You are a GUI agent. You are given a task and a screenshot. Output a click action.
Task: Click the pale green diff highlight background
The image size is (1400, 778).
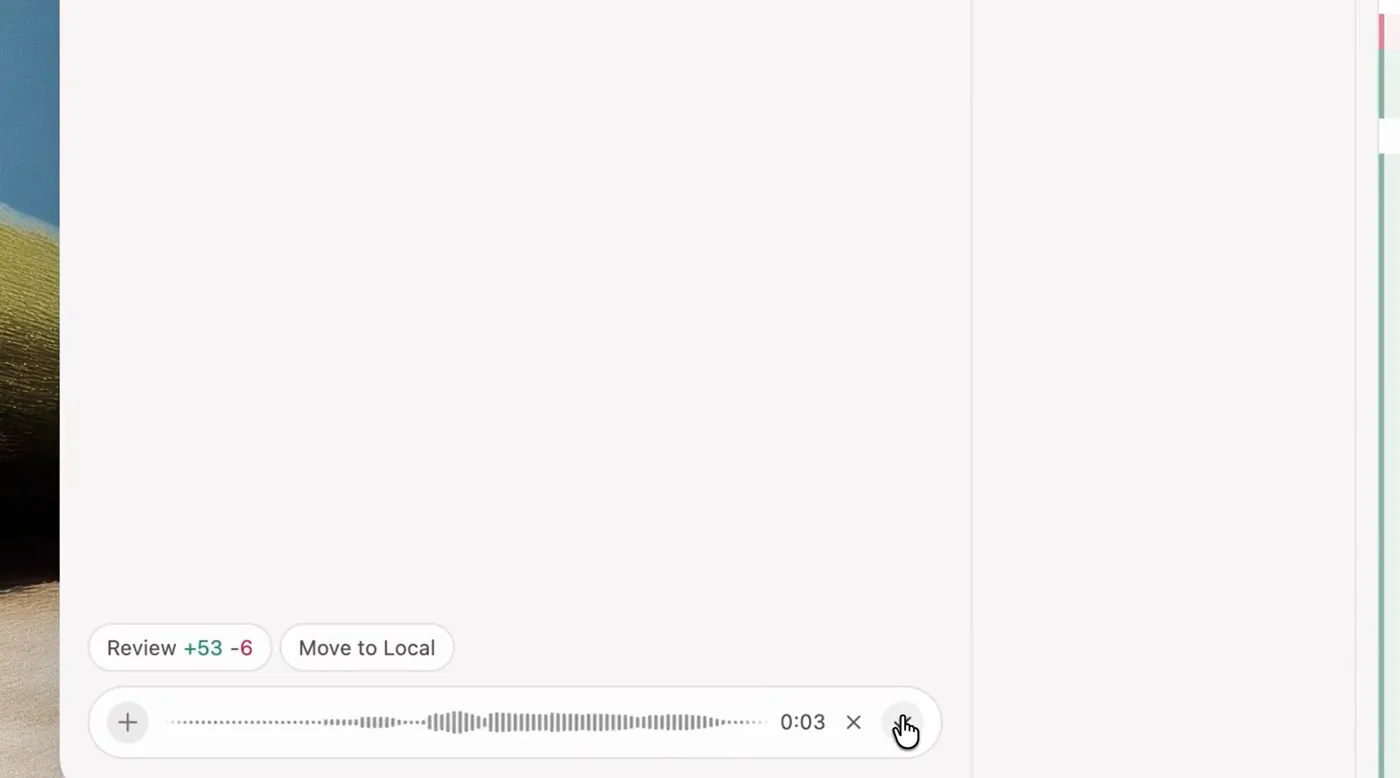(x=1393, y=84)
